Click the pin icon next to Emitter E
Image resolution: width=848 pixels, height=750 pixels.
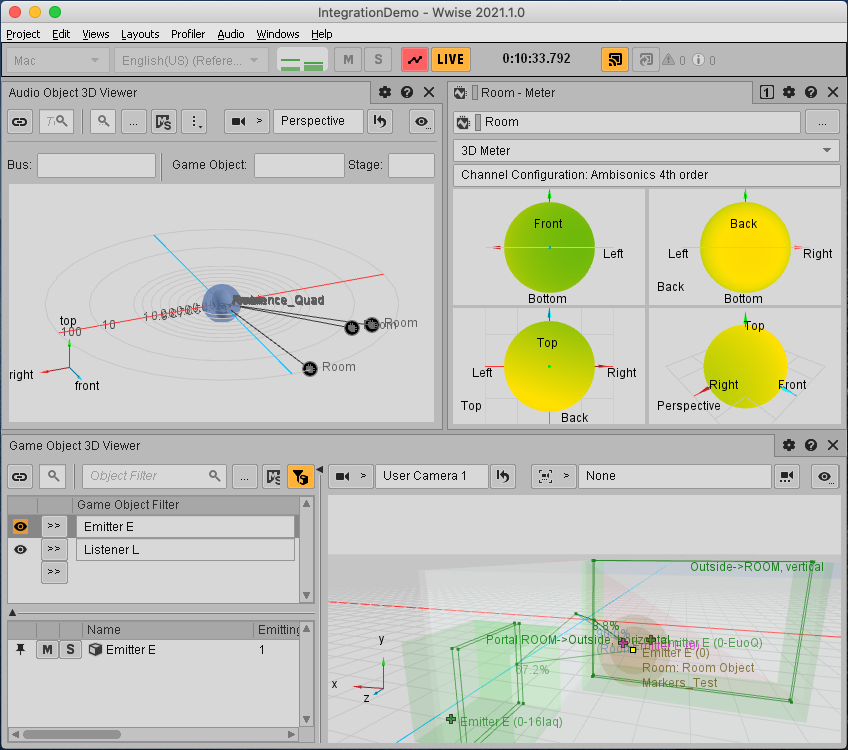[x=20, y=650]
